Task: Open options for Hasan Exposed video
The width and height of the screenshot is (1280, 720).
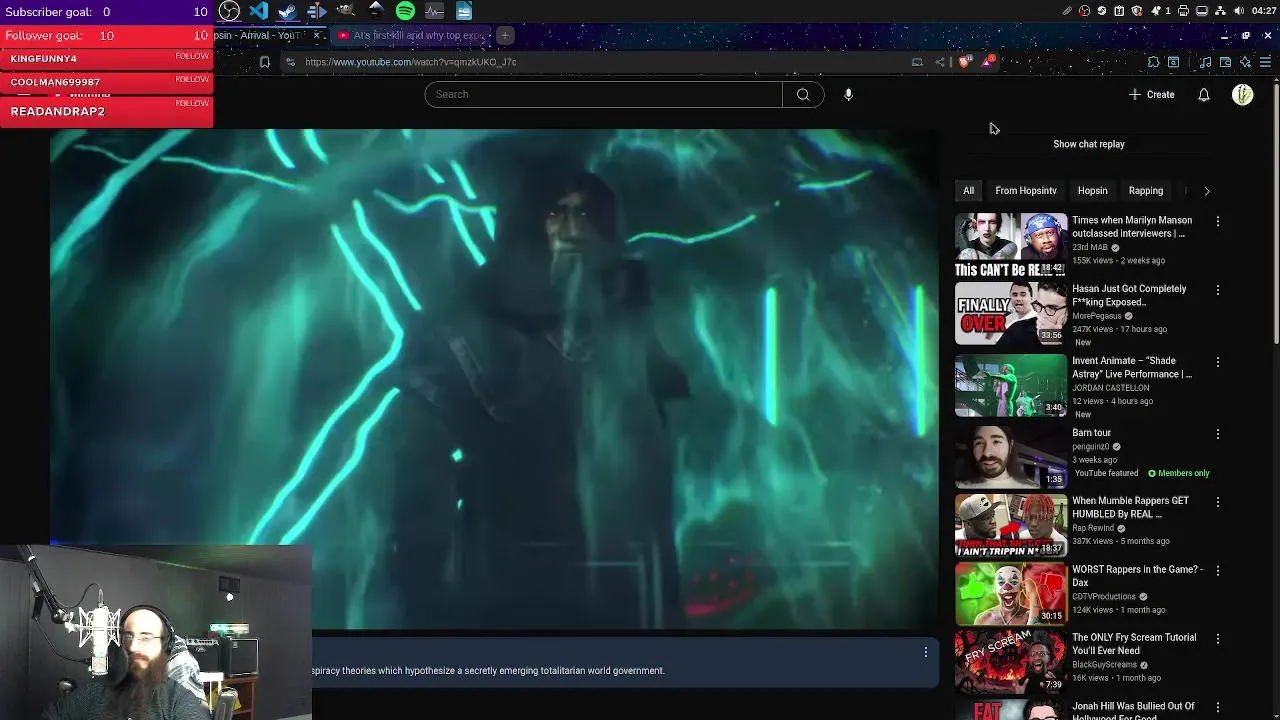Action: point(1217,290)
